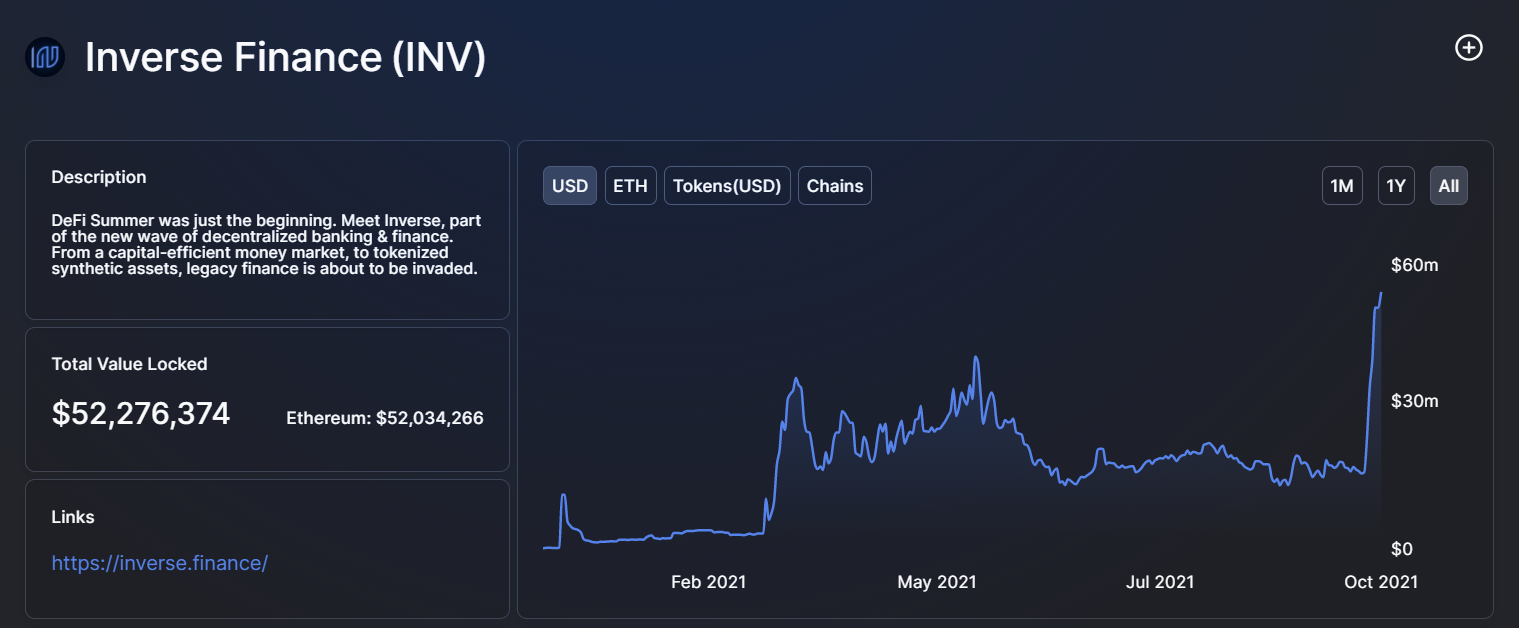Switch chart to USD denomination
Image resolution: width=1519 pixels, height=628 pixels.
point(570,186)
